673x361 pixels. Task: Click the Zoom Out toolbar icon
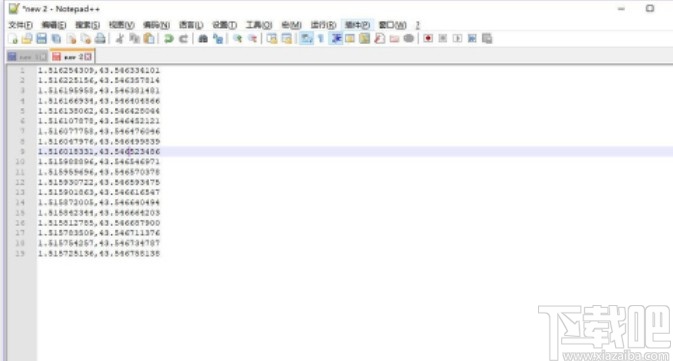[252, 39]
